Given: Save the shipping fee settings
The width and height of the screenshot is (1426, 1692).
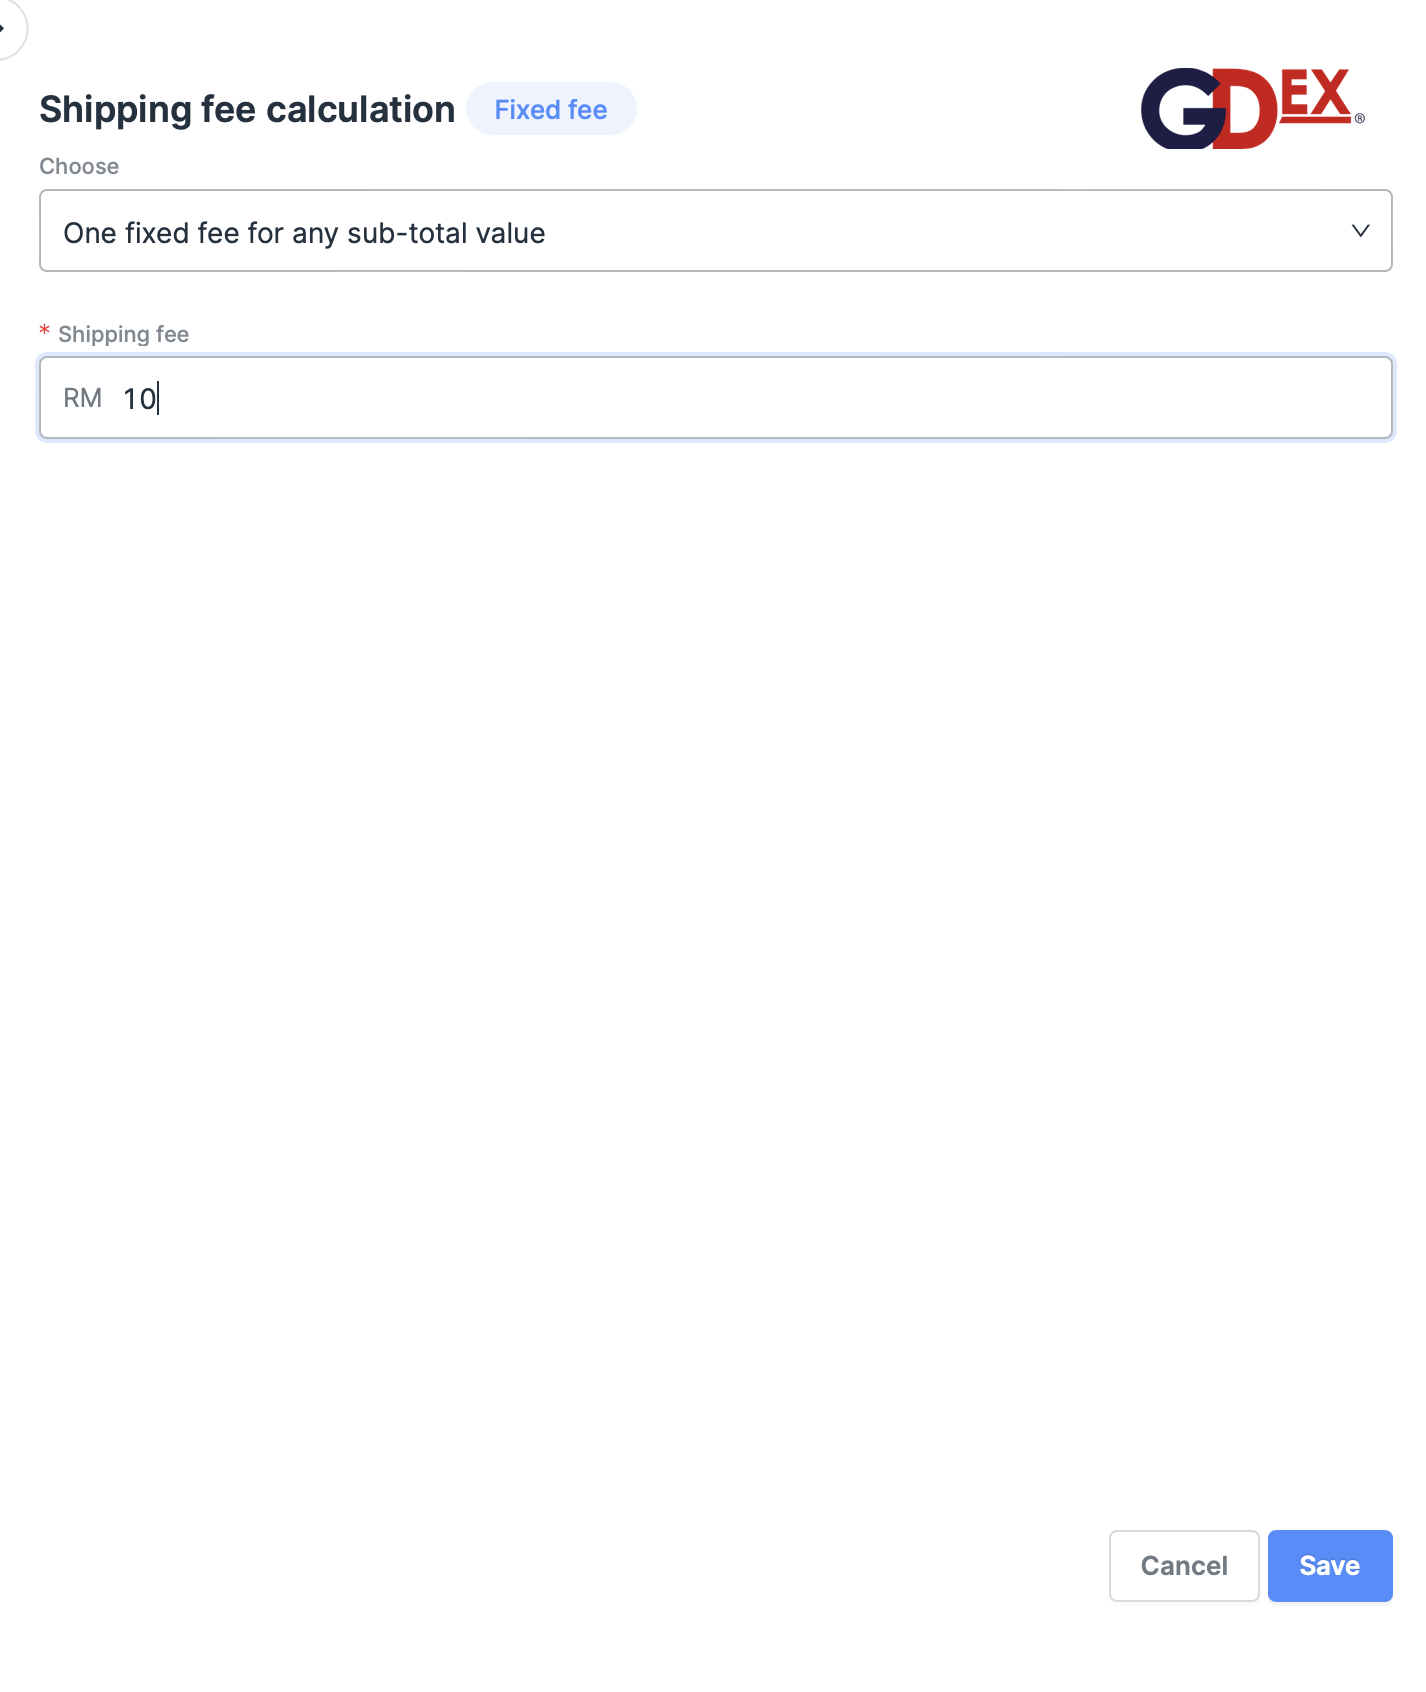Looking at the screenshot, I should click(x=1329, y=1565).
